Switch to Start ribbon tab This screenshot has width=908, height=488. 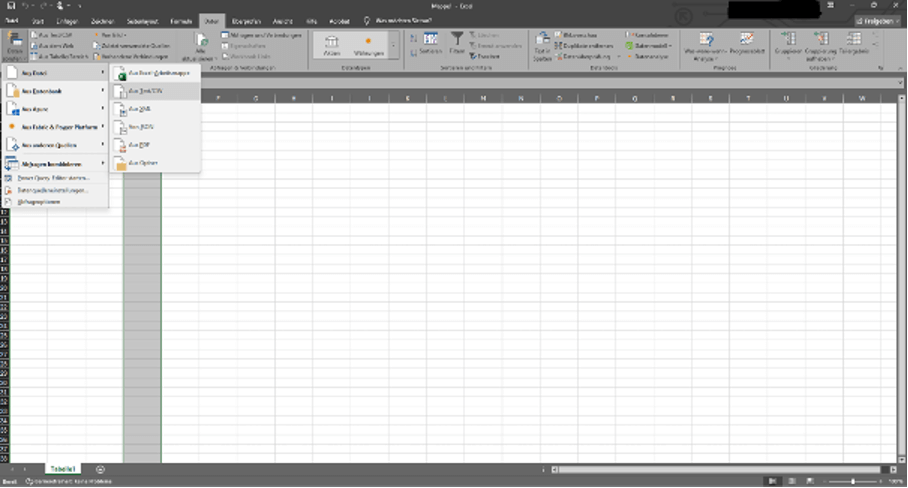tap(38, 21)
